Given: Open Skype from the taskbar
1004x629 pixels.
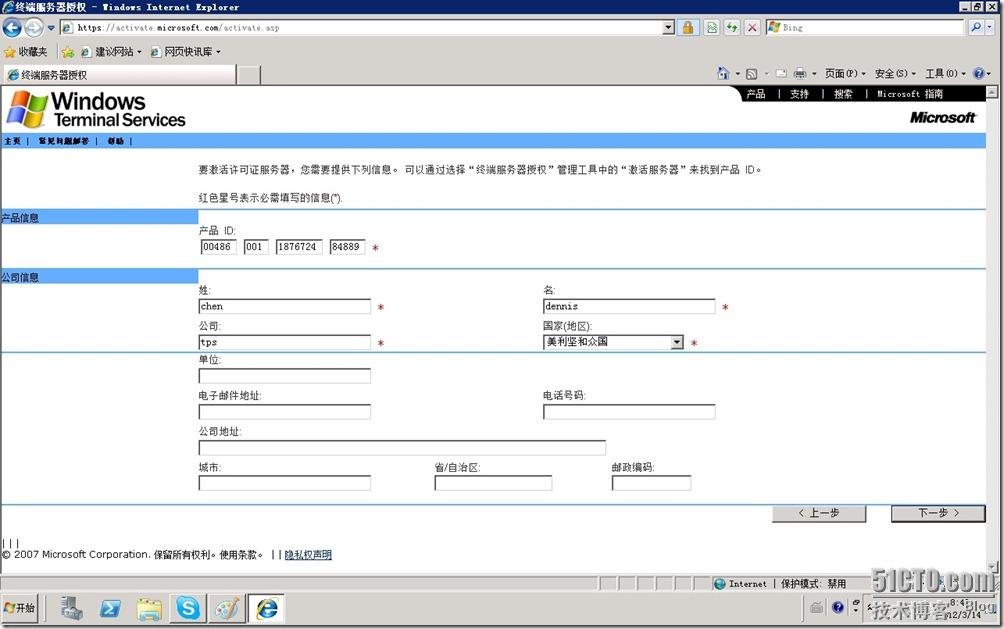Looking at the screenshot, I should (x=188, y=608).
